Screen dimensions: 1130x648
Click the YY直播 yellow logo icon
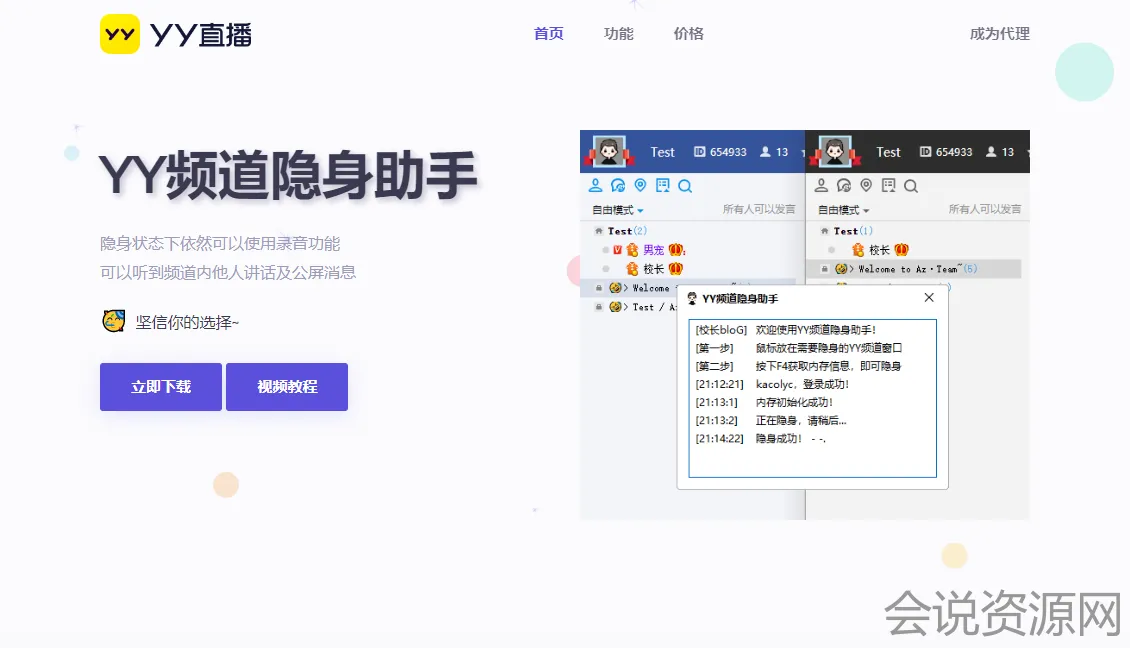pyautogui.click(x=120, y=34)
